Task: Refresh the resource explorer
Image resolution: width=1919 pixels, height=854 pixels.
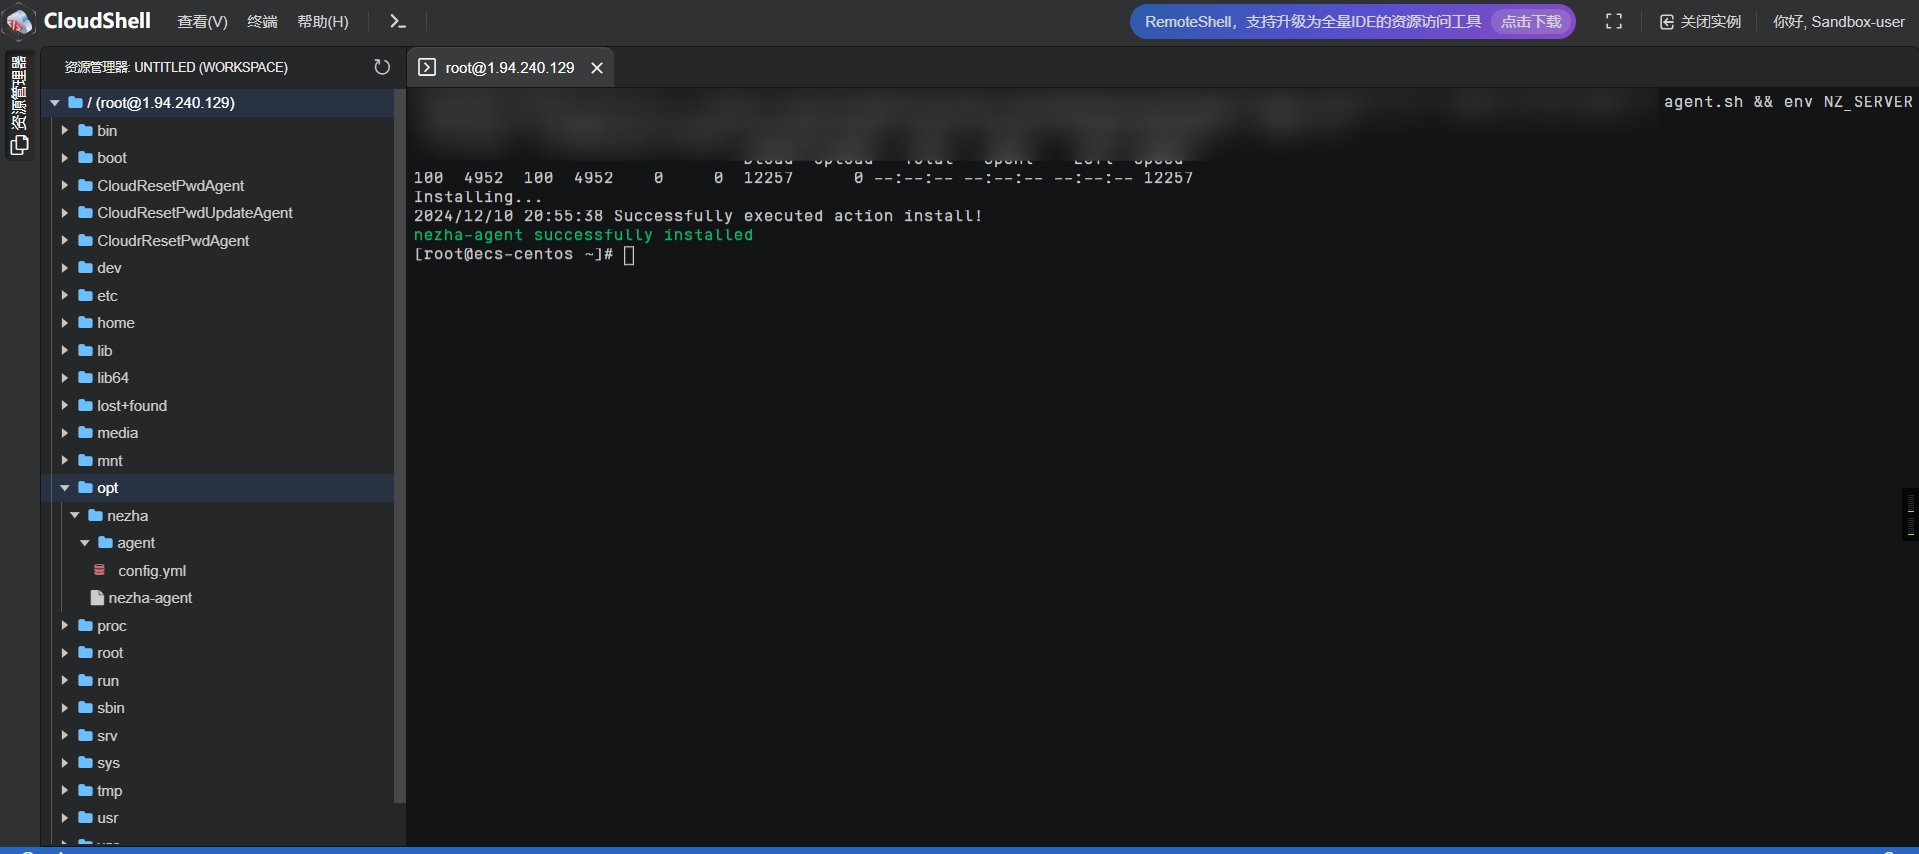Action: pyautogui.click(x=382, y=67)
